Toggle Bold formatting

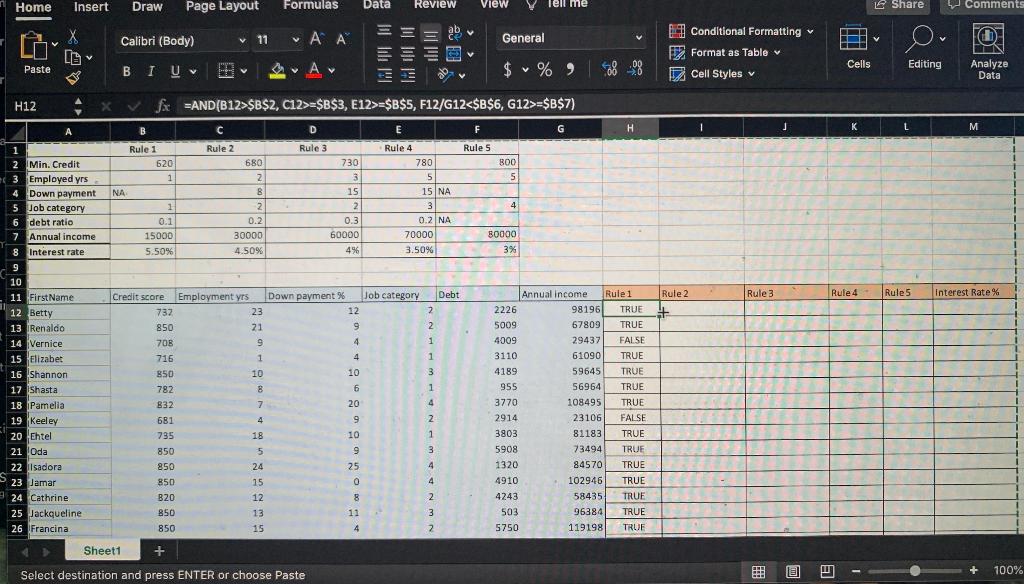pyautogui.click(x=126, y=71)
